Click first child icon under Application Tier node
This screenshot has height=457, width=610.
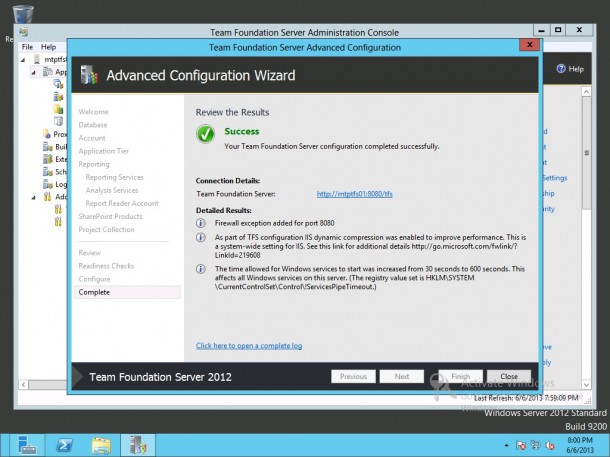[x=58, y=84]
